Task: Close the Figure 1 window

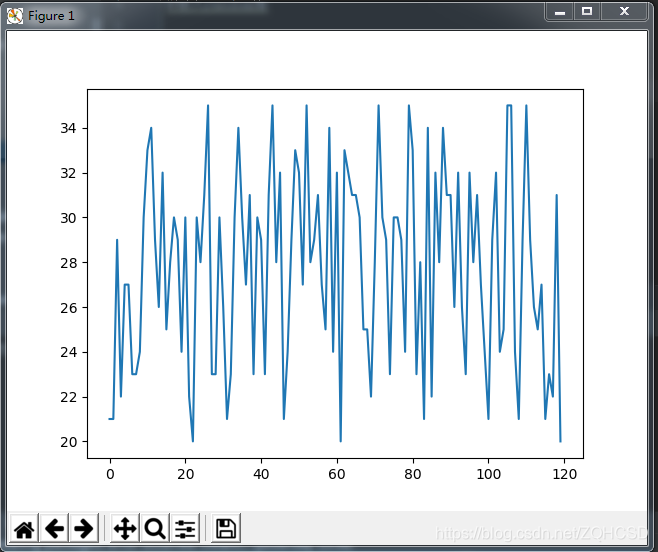Action: coord(624,12)
